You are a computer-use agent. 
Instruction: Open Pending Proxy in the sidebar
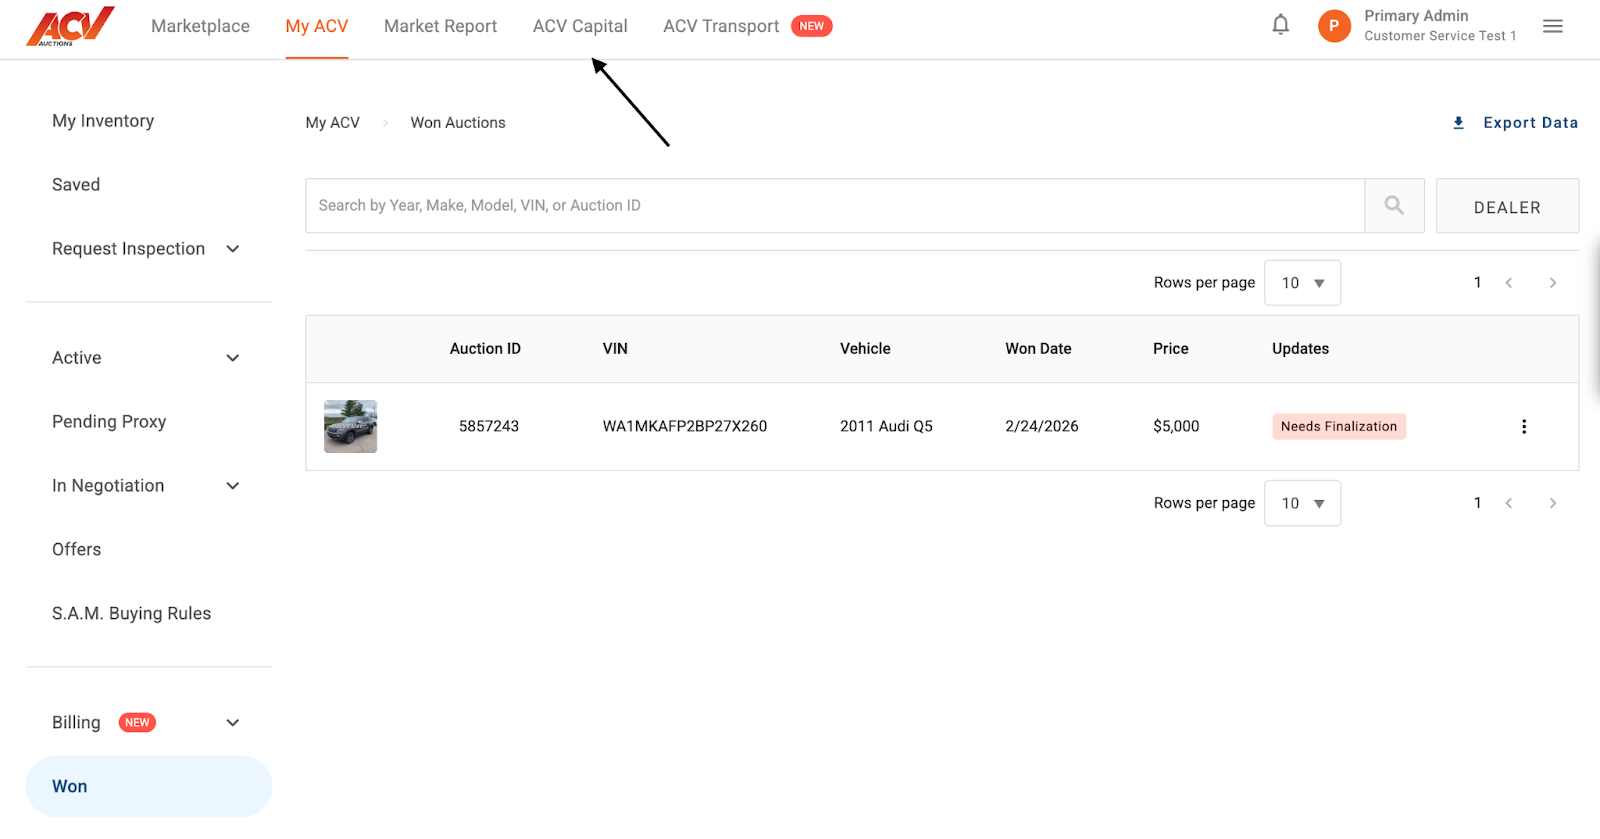click(x=109, y=422)
